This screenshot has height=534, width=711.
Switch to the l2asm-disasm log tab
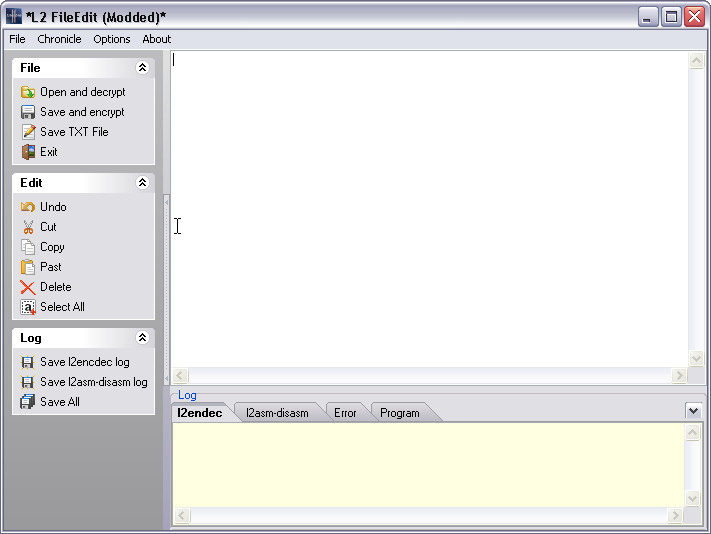click(x=277, y=413)
